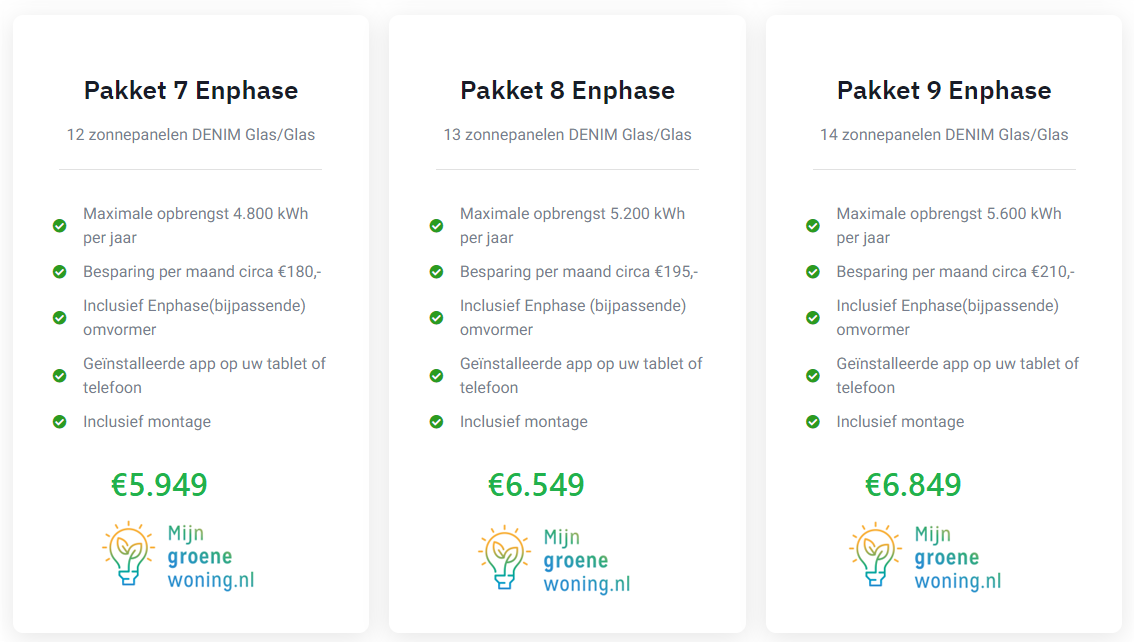Viewport: 1134px width, 642px height.
Task: Click the checkmark next to Besparing circa €210,-
Action: (x=813, y=272)
